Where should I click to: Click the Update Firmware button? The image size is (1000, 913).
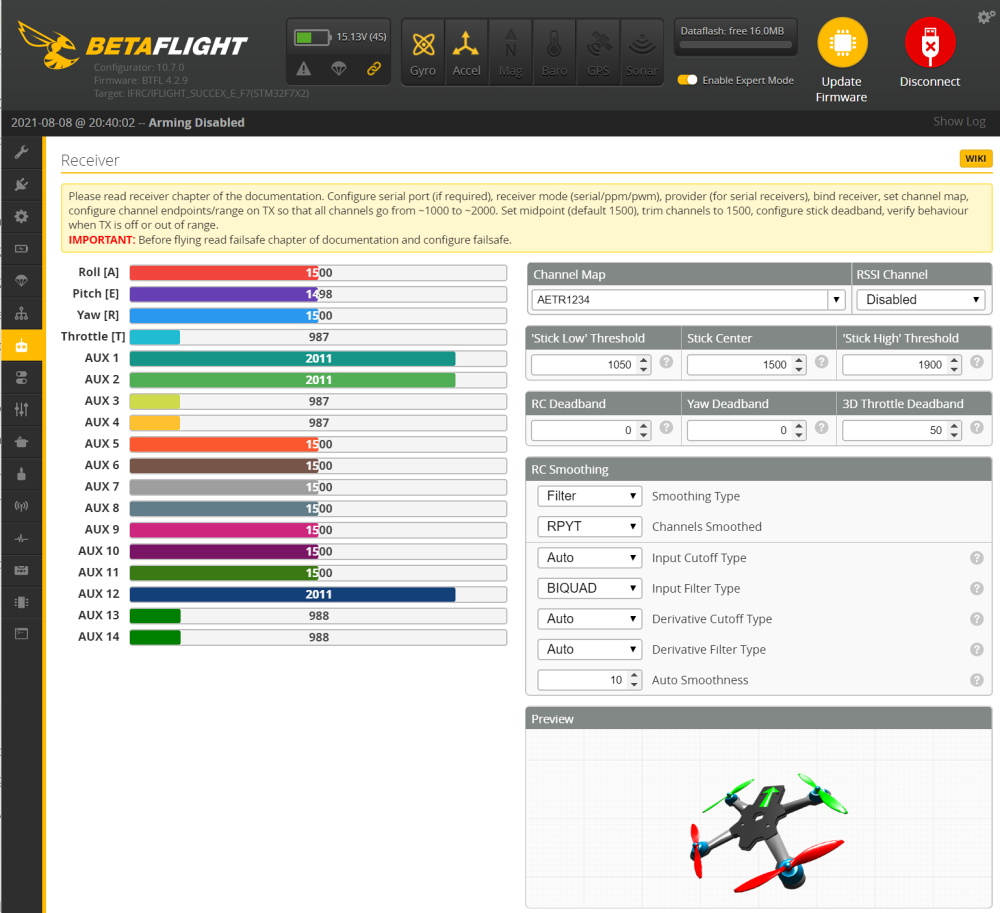click(842, 60)
